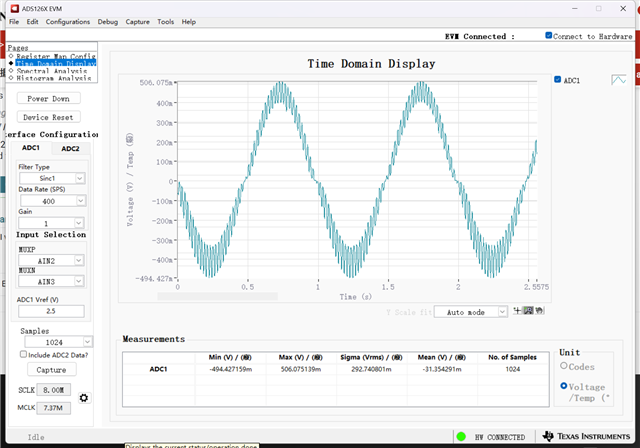The width and height of the screenshot is (640, 448).
Task: Toggle the Connect to Hardware checkbox
Action: (549, 35)
